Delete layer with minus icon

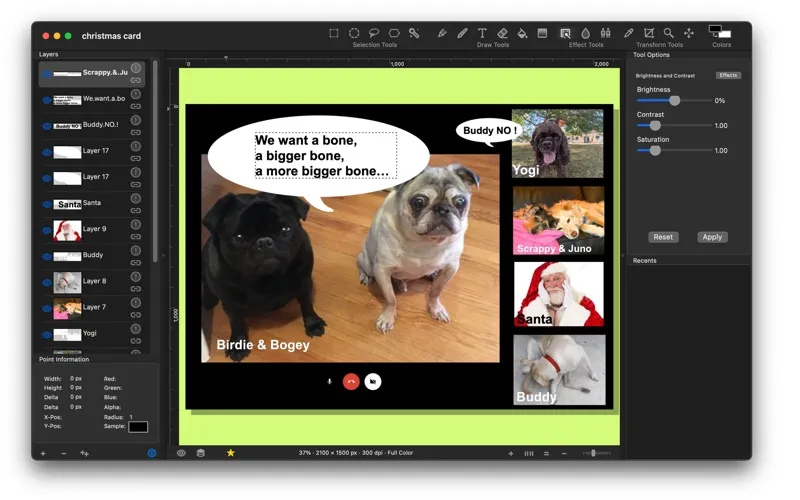(63, 453)
